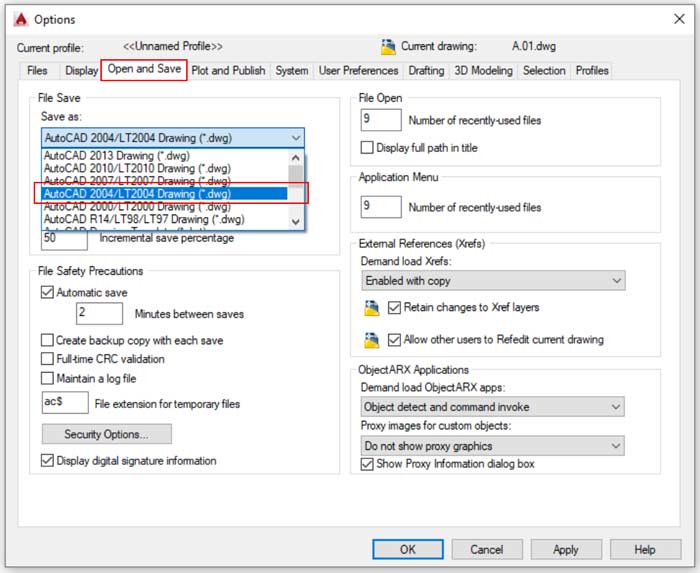
Task: Close the Options dialog
Action: point(679,19)
